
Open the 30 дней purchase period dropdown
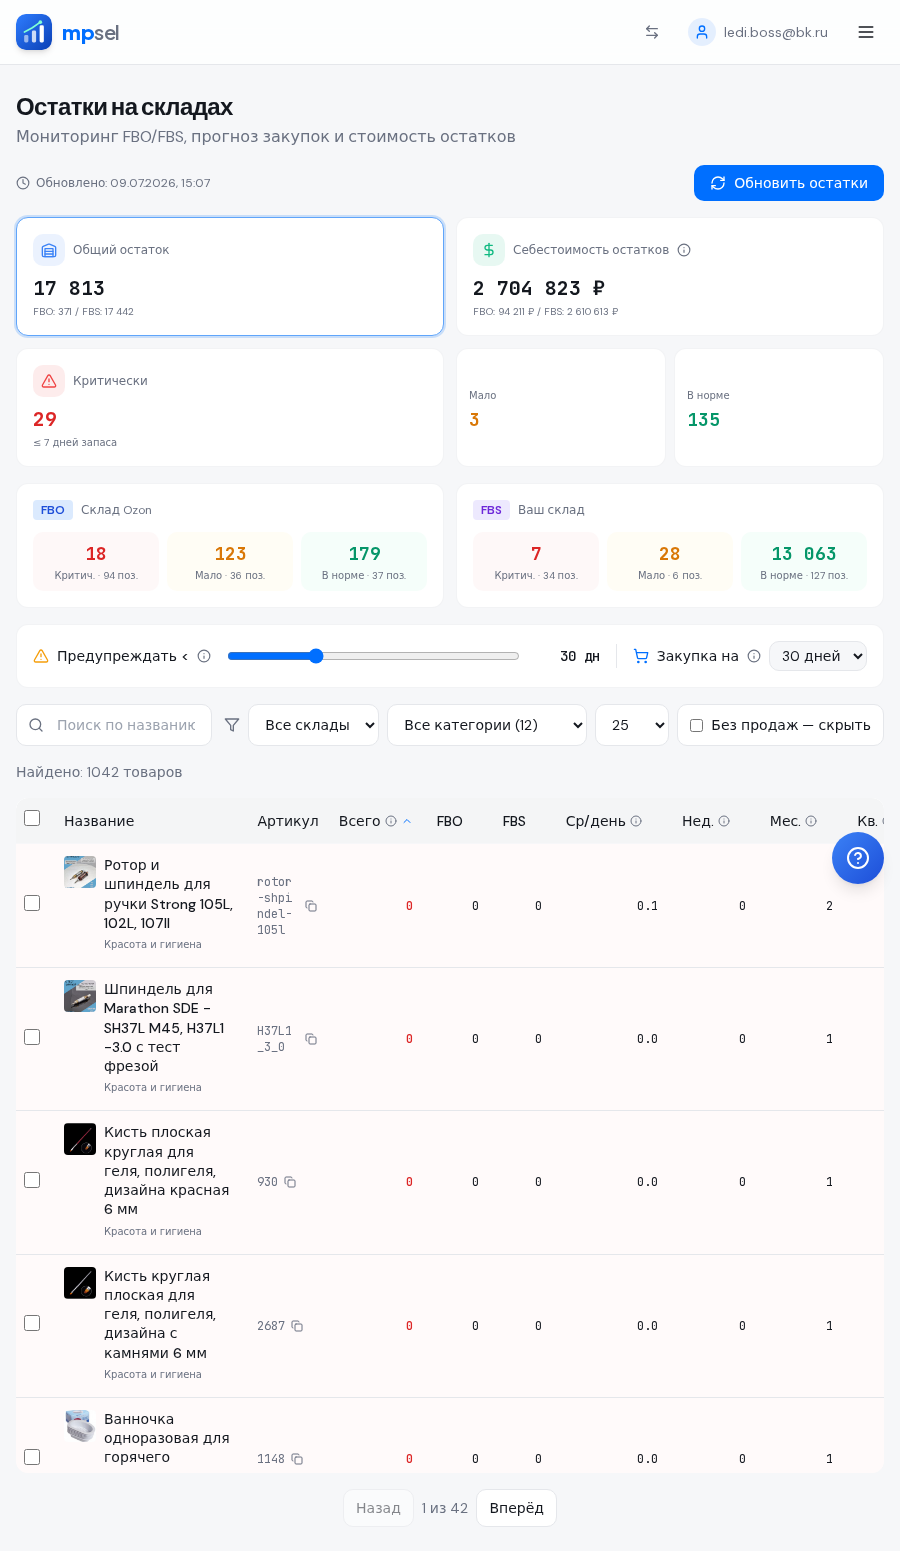[818, 656]
